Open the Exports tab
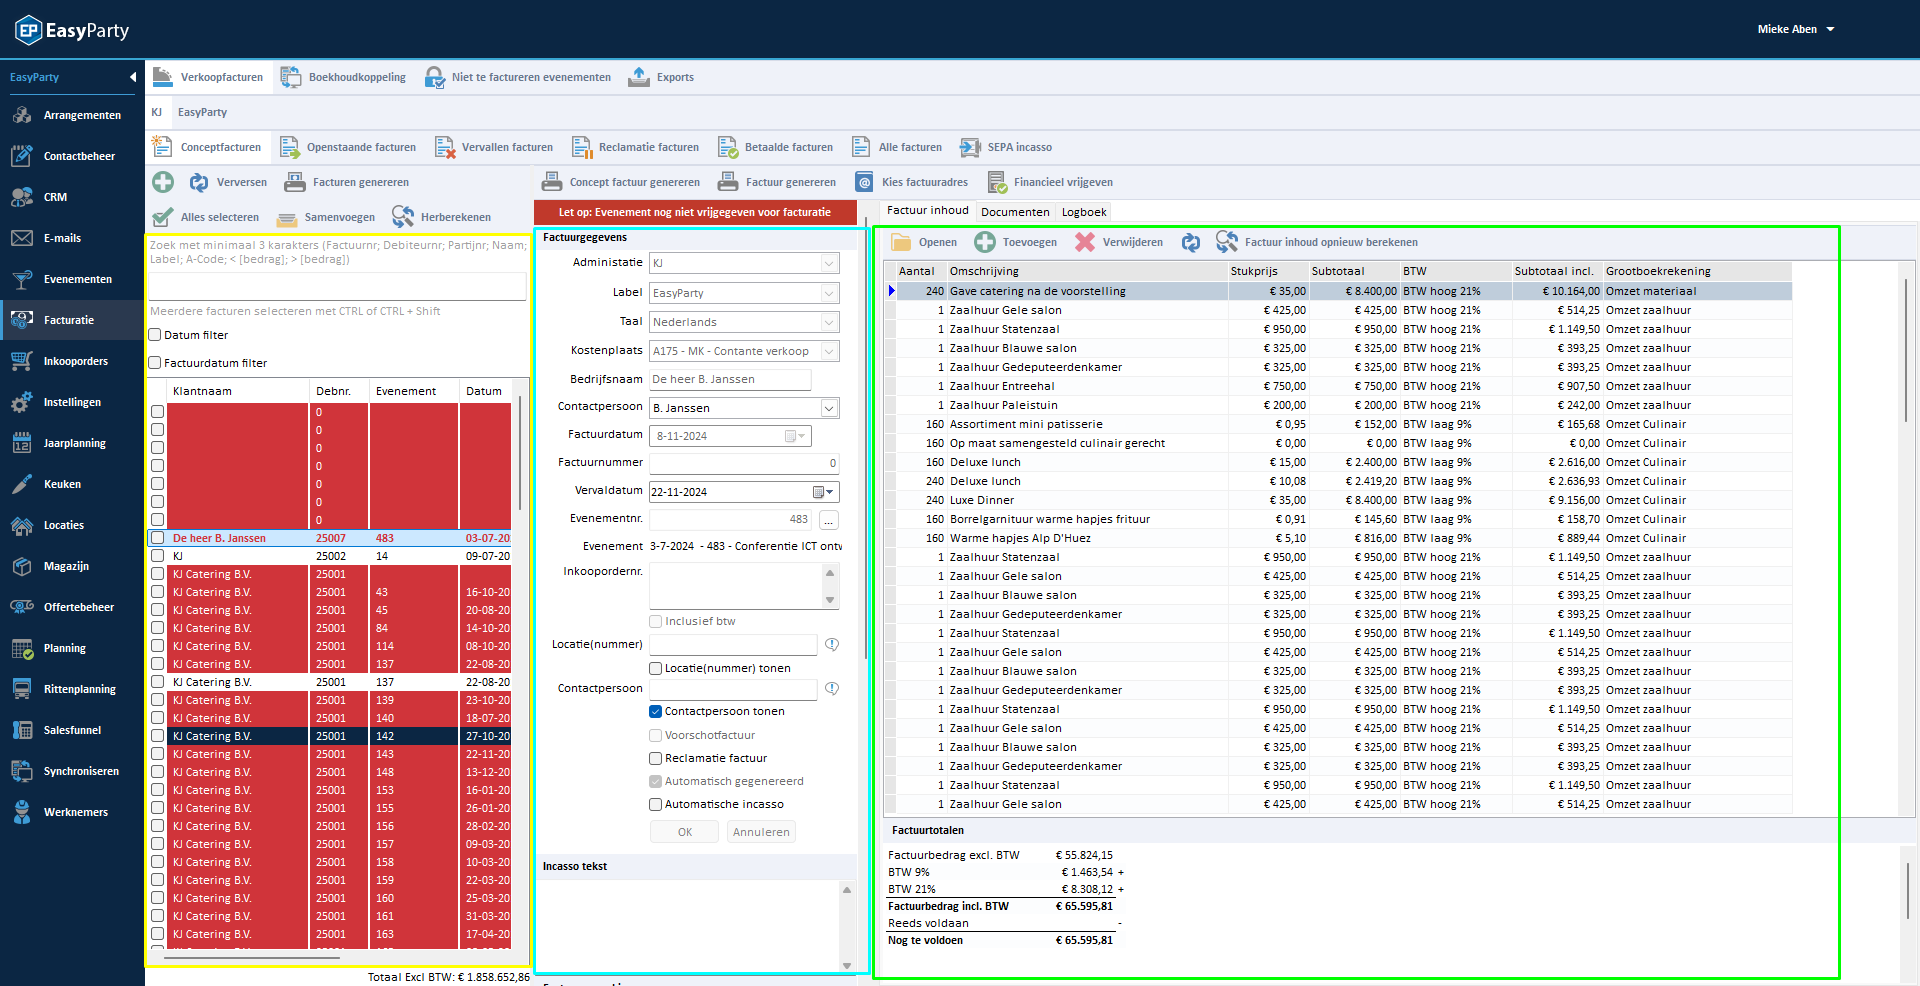 pos(661,77)
